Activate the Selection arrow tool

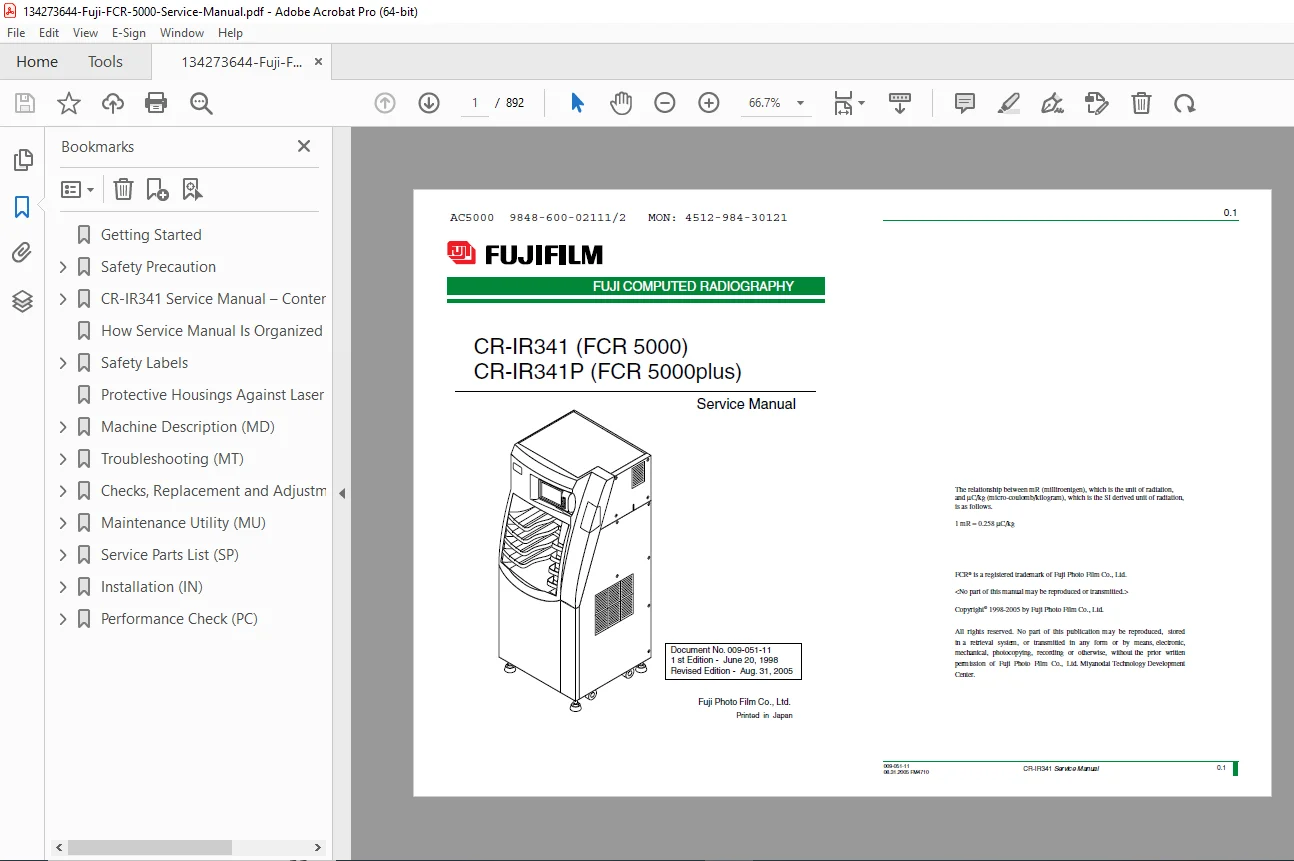point(577,103)
